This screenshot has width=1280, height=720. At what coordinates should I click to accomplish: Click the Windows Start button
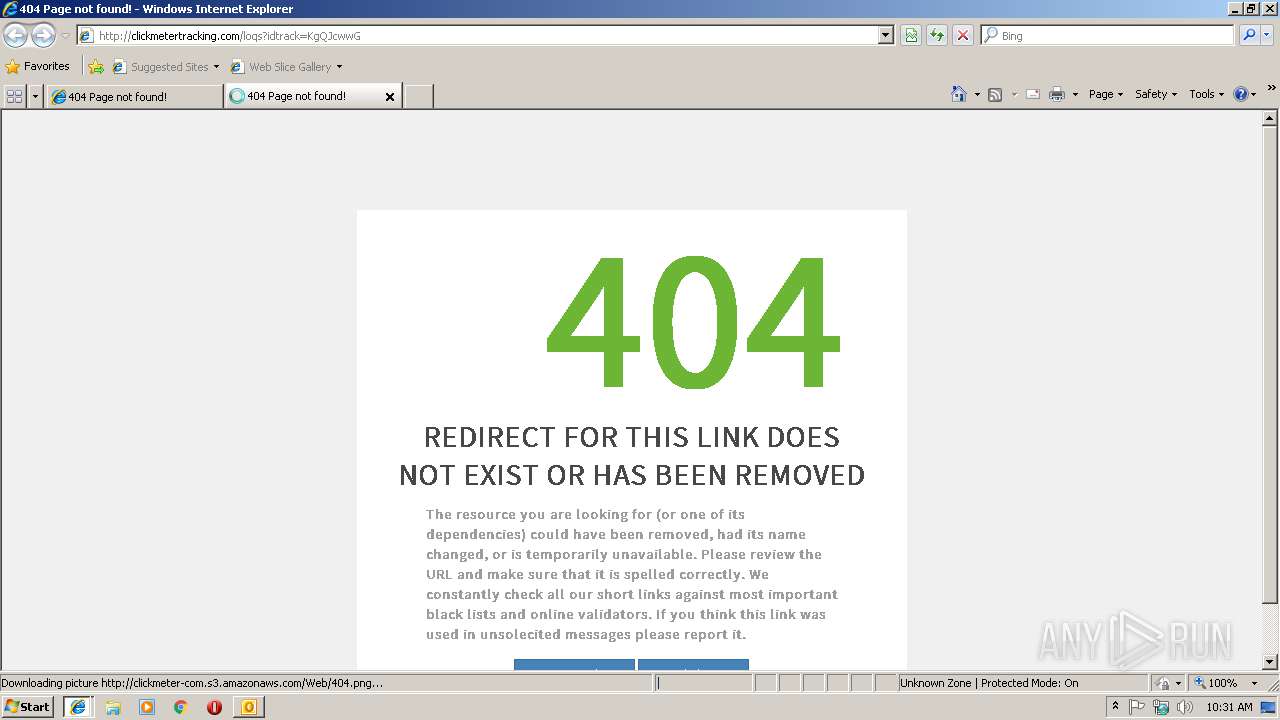pos(27,707)
